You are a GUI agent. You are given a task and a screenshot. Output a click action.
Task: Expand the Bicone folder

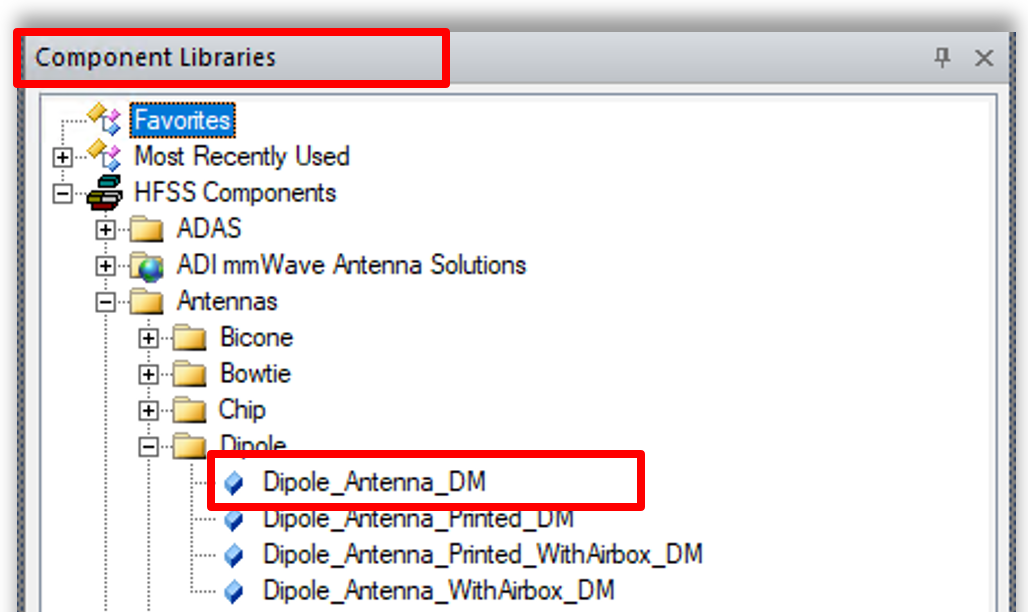click(149, 338)
